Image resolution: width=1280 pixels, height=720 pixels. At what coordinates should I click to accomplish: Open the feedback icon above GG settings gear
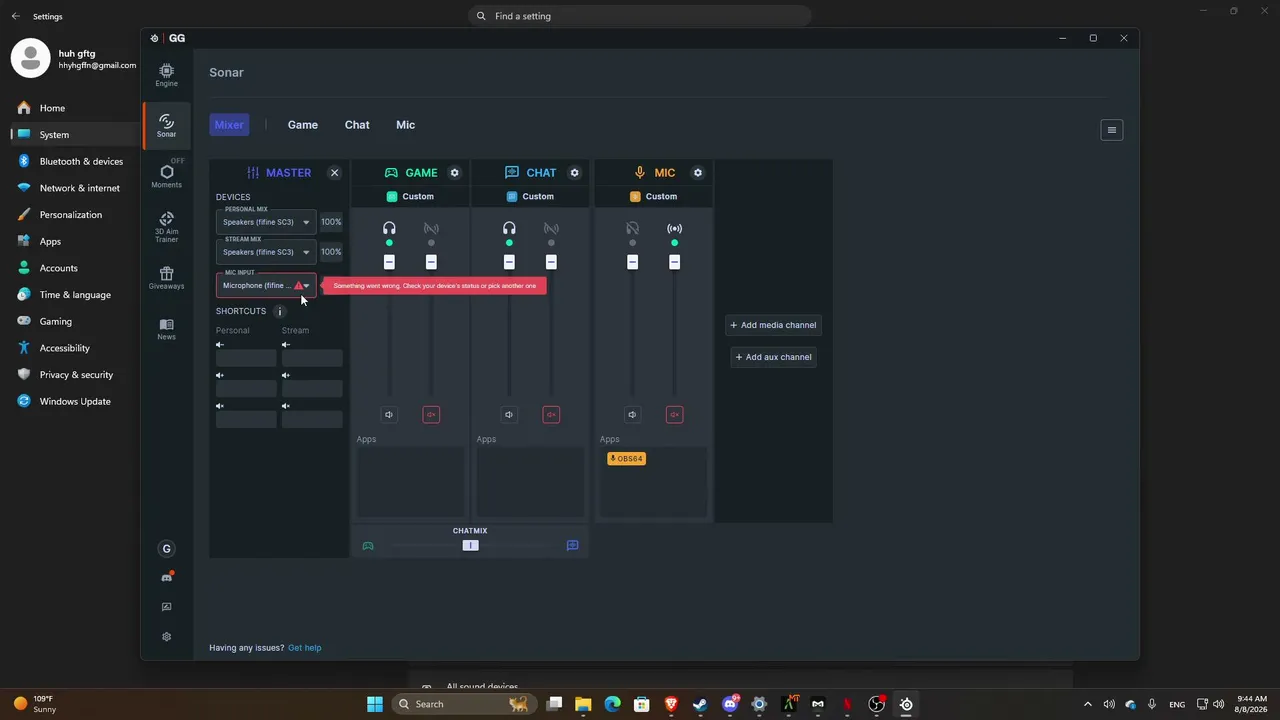click(x=166, y=607)
